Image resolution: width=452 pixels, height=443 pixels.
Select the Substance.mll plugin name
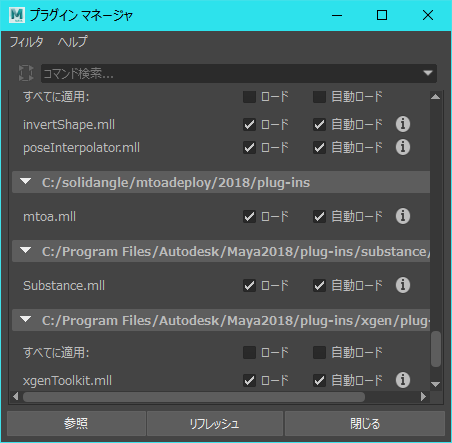(64, 286)
